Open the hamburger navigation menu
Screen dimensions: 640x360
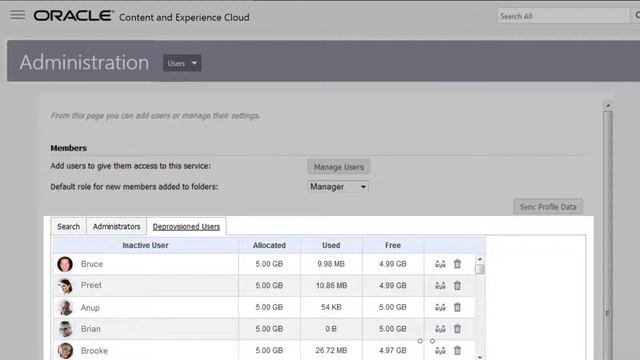coord(18,15)
